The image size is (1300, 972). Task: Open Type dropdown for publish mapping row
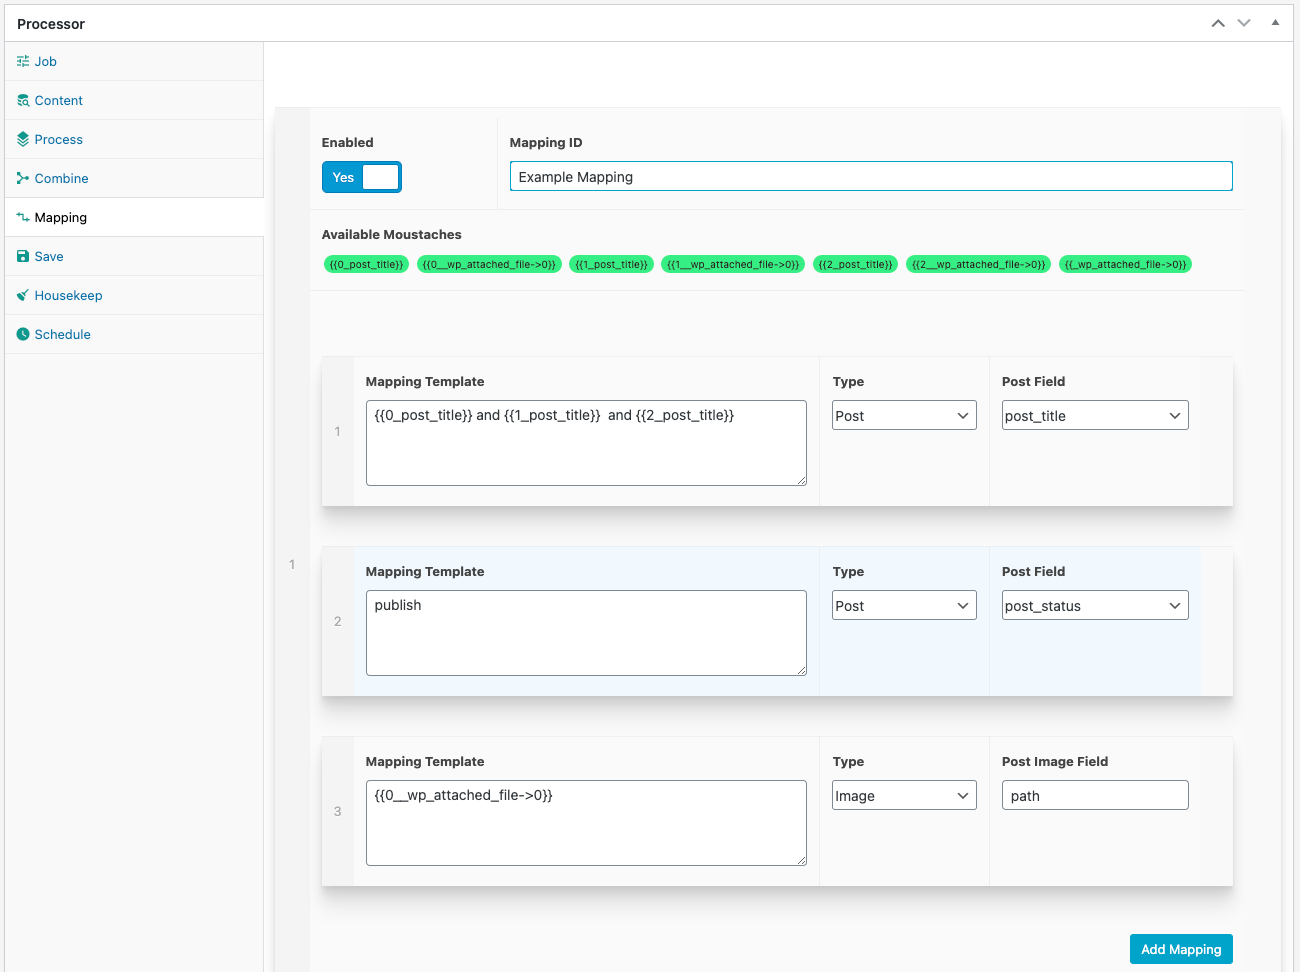[904, 605]
